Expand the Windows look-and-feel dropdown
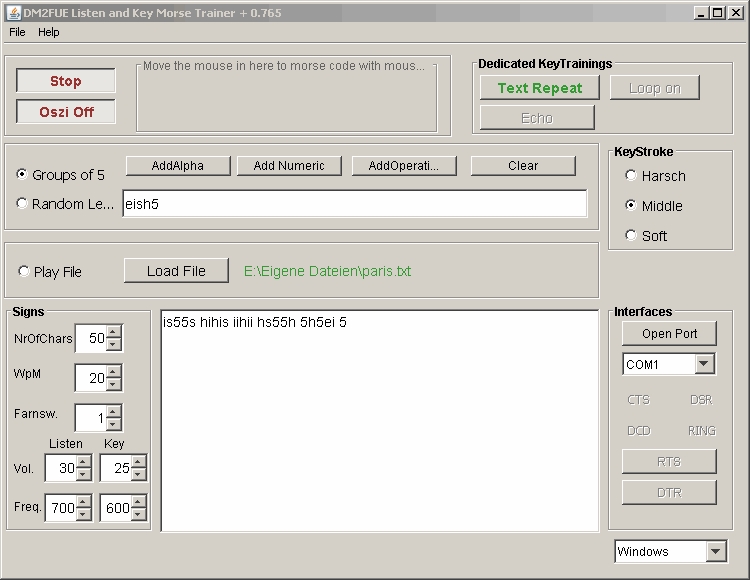The image size is (750, 580). click(x=716, y=551)
